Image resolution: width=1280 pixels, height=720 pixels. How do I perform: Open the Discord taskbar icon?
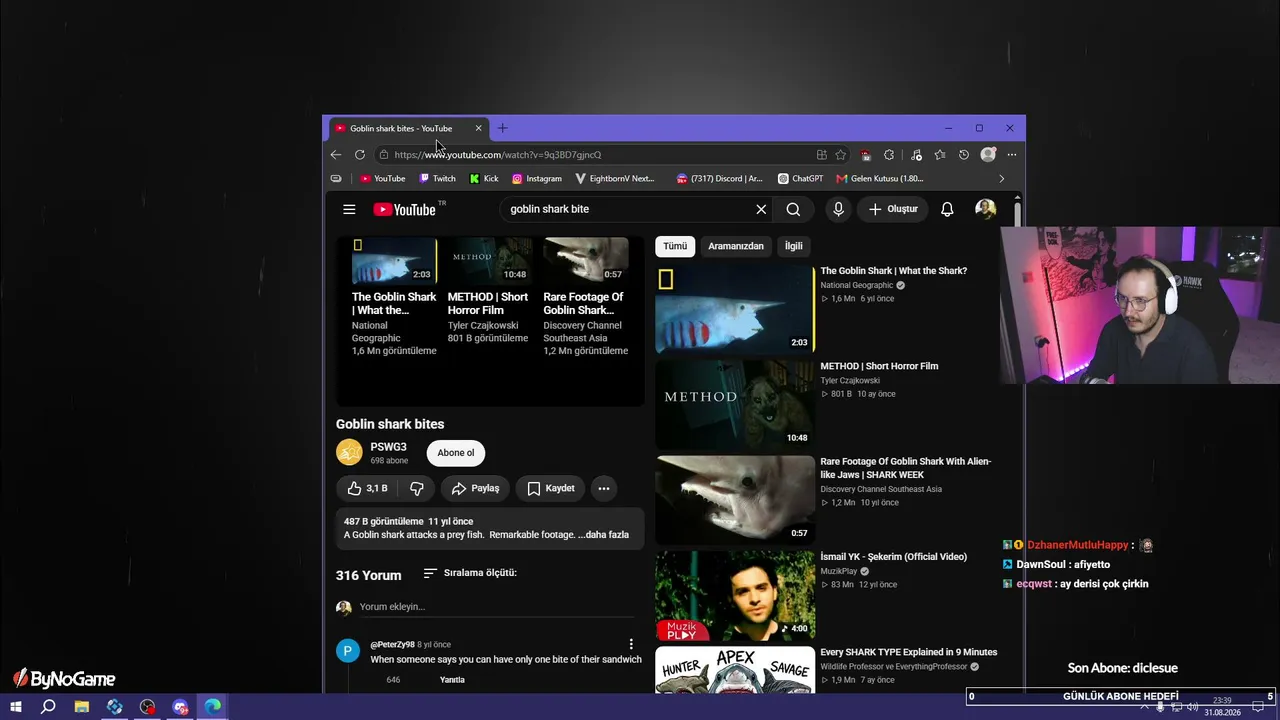[181, 707]
